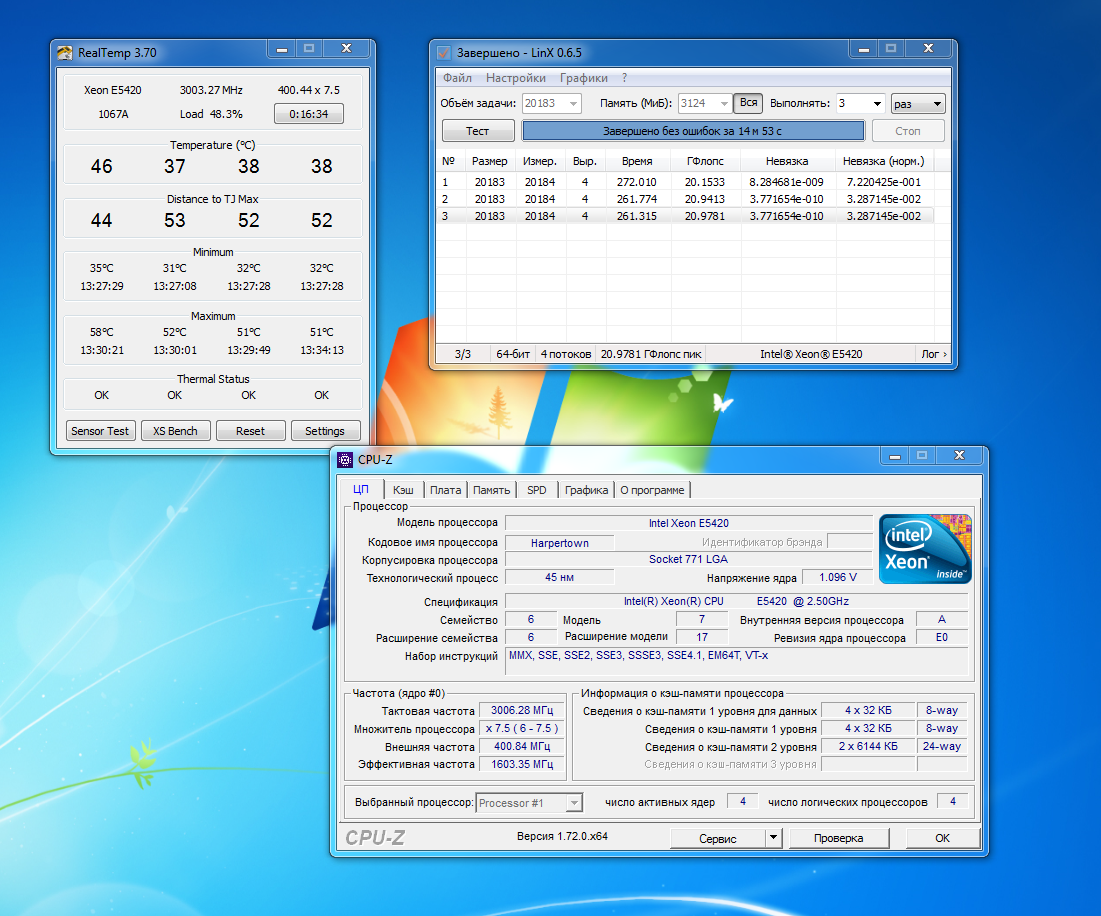Click the ГФлопс column header
The image size is (1101, 916).
point(705,161)
